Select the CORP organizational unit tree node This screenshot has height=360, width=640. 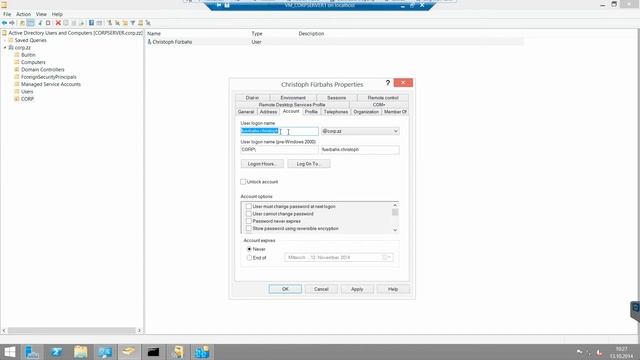coord(27,99)
